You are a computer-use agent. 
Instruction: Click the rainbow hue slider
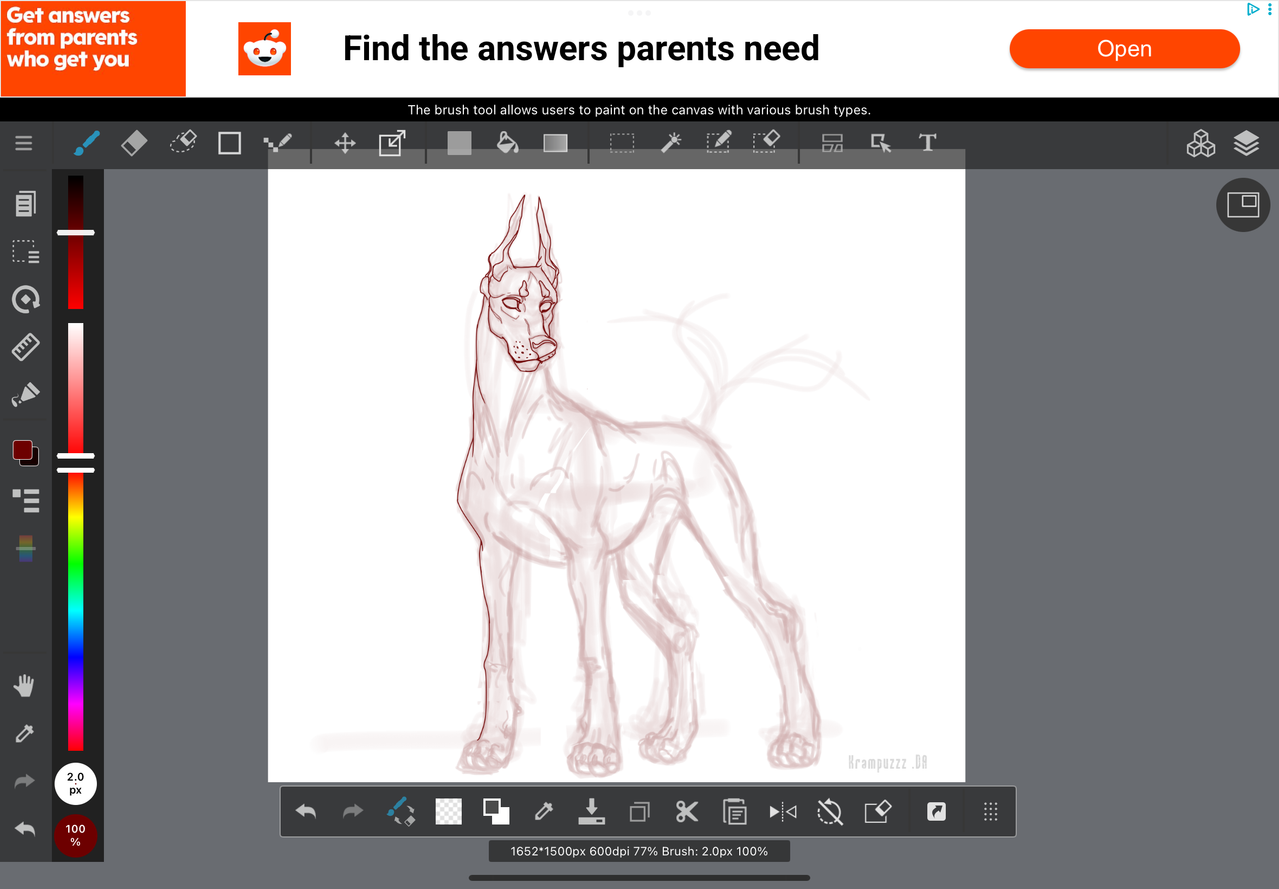pos(76,609)
